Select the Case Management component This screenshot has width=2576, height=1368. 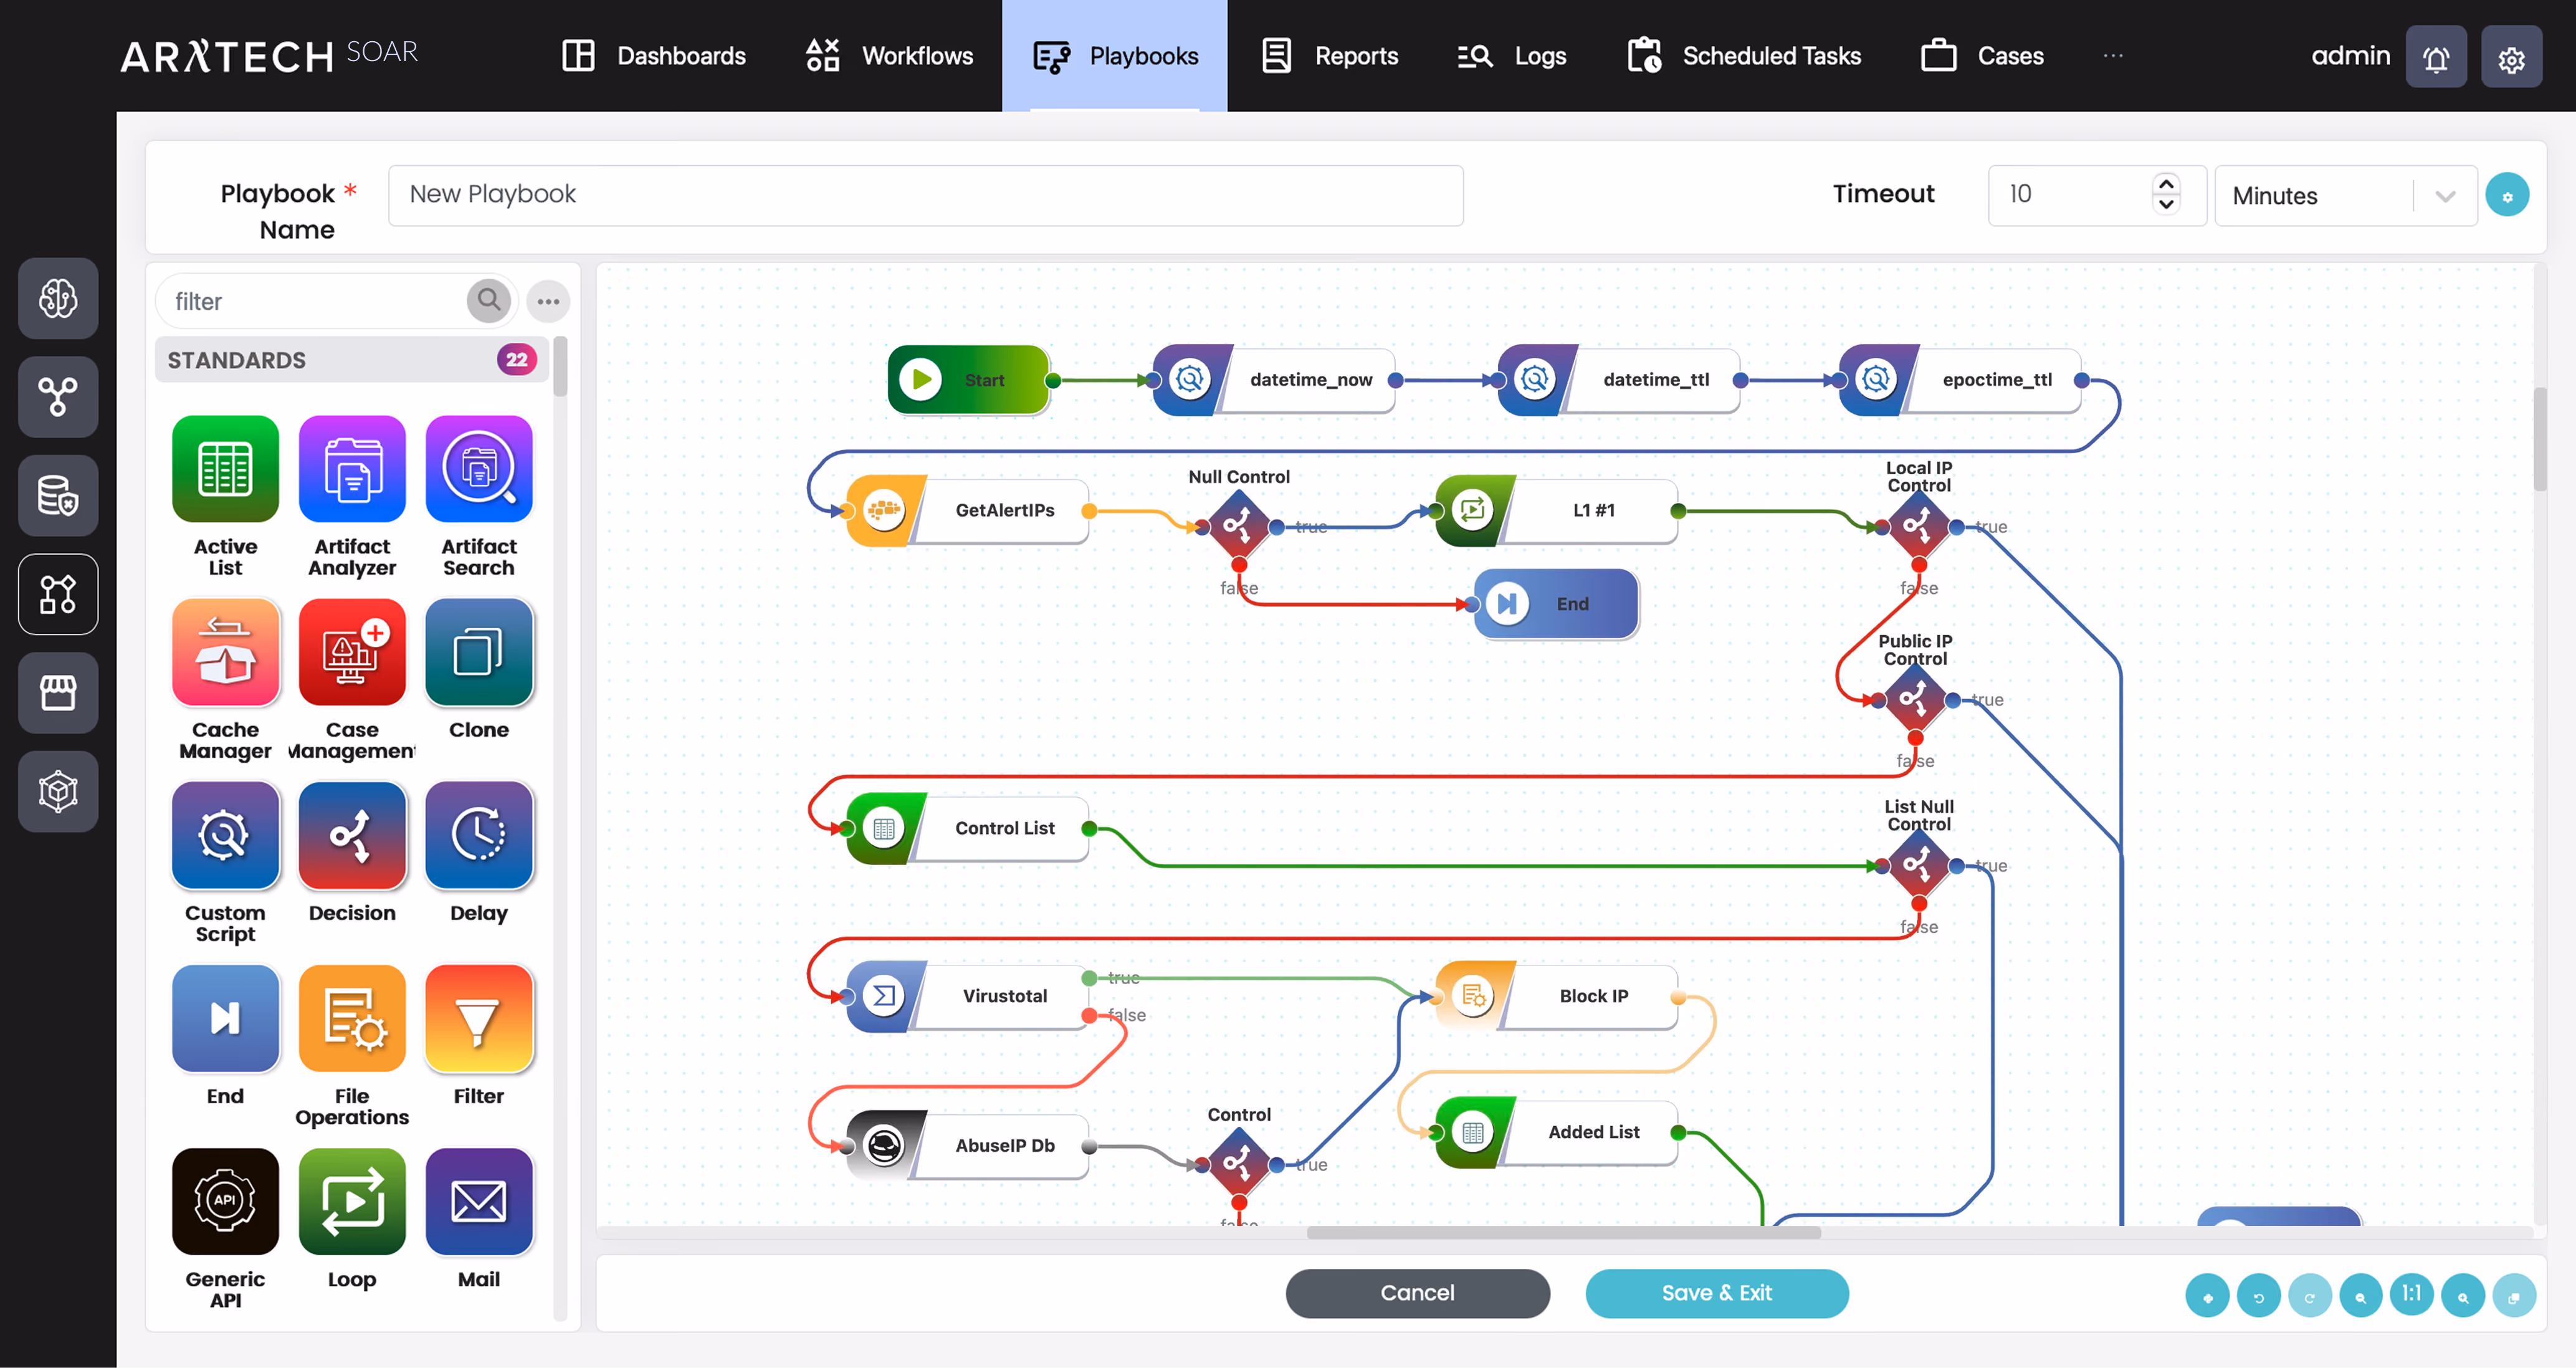point(352,652)
